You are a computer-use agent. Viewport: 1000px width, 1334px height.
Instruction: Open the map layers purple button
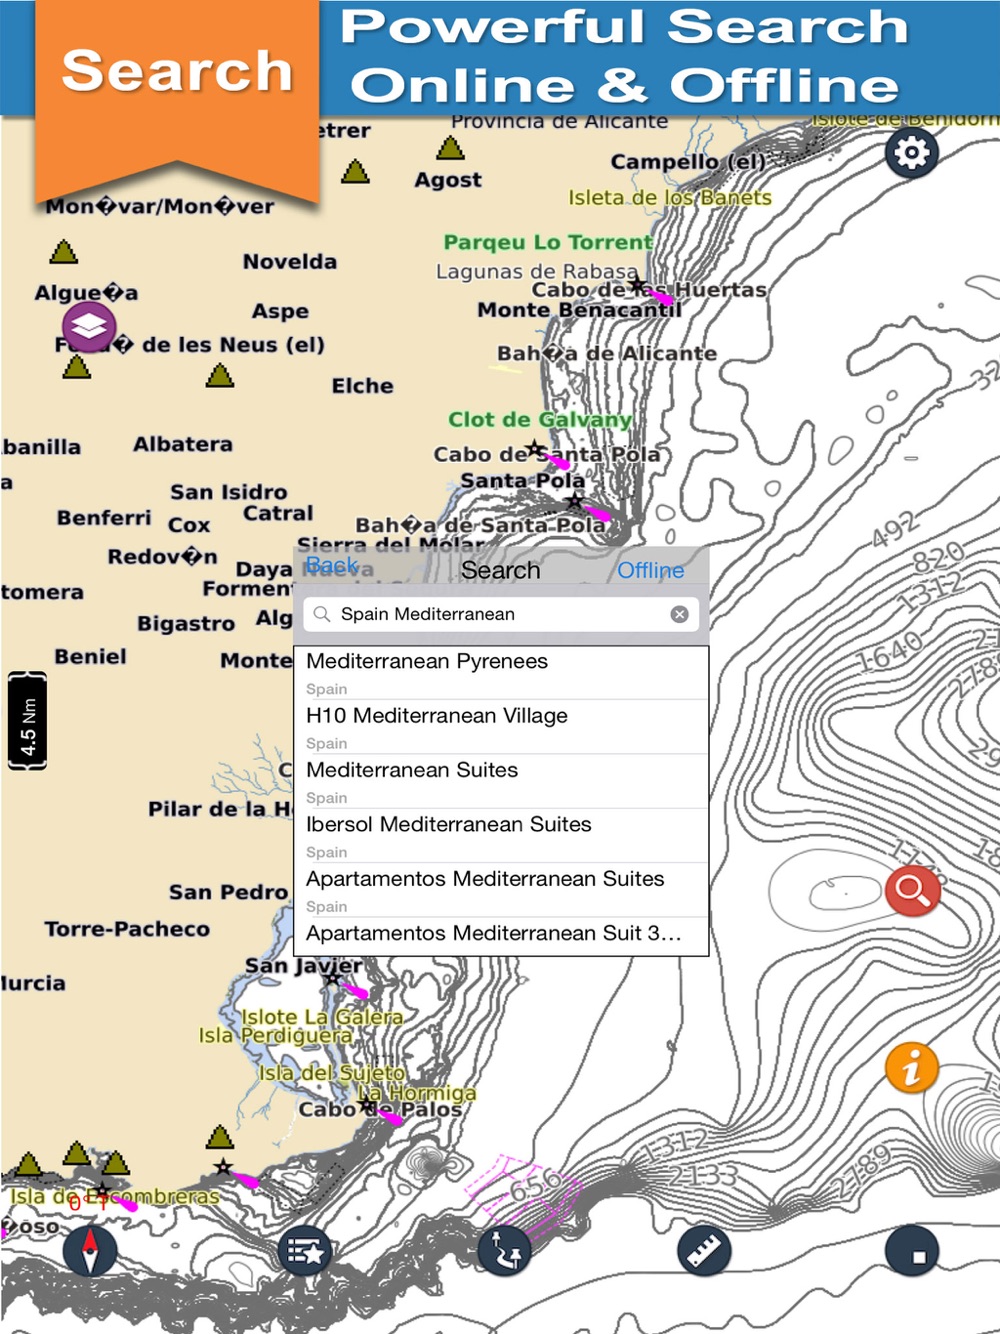pyautogui.click(x=89, y=326)
